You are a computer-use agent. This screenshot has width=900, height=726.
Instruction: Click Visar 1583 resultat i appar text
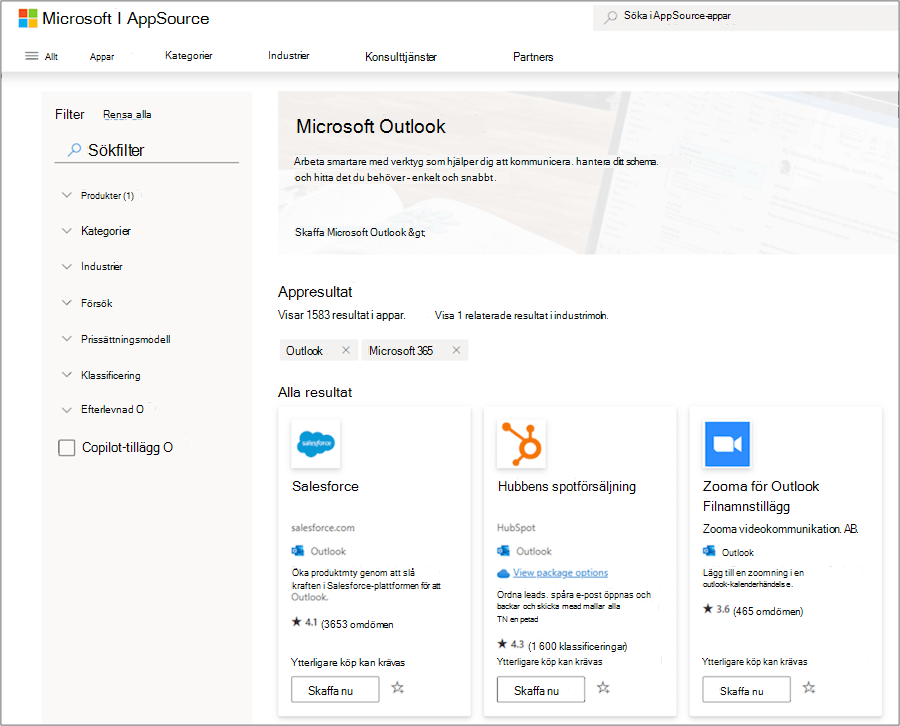(x=342, y=315)
